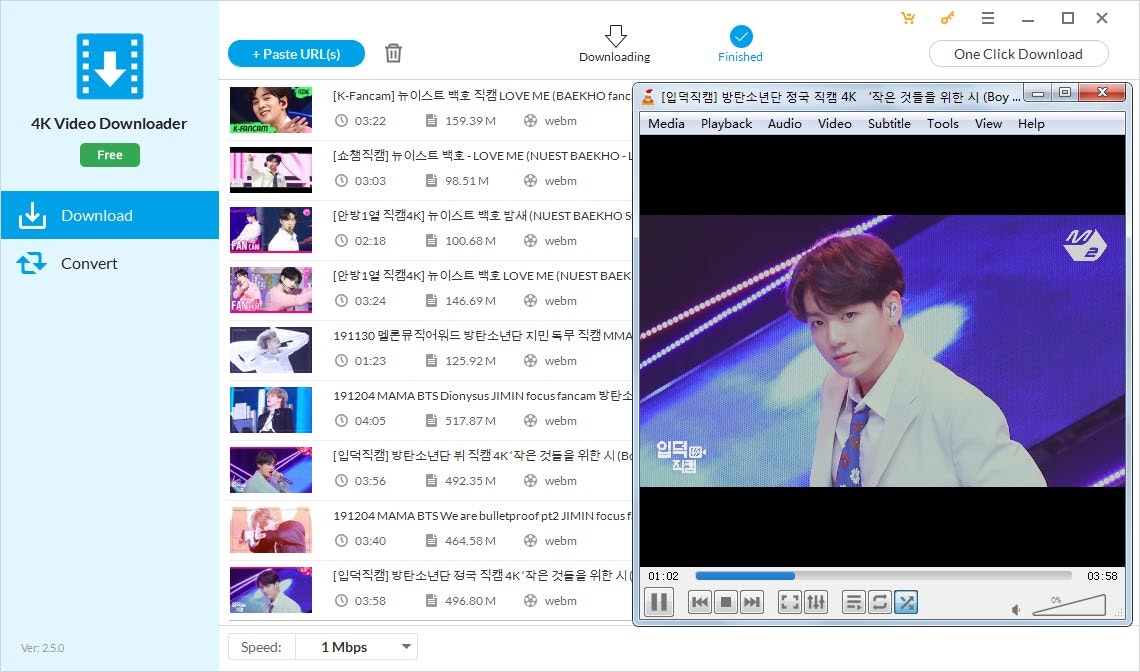Skip to next media in VLC
The height and width of the screenshot is (672, 1140).
752,602
